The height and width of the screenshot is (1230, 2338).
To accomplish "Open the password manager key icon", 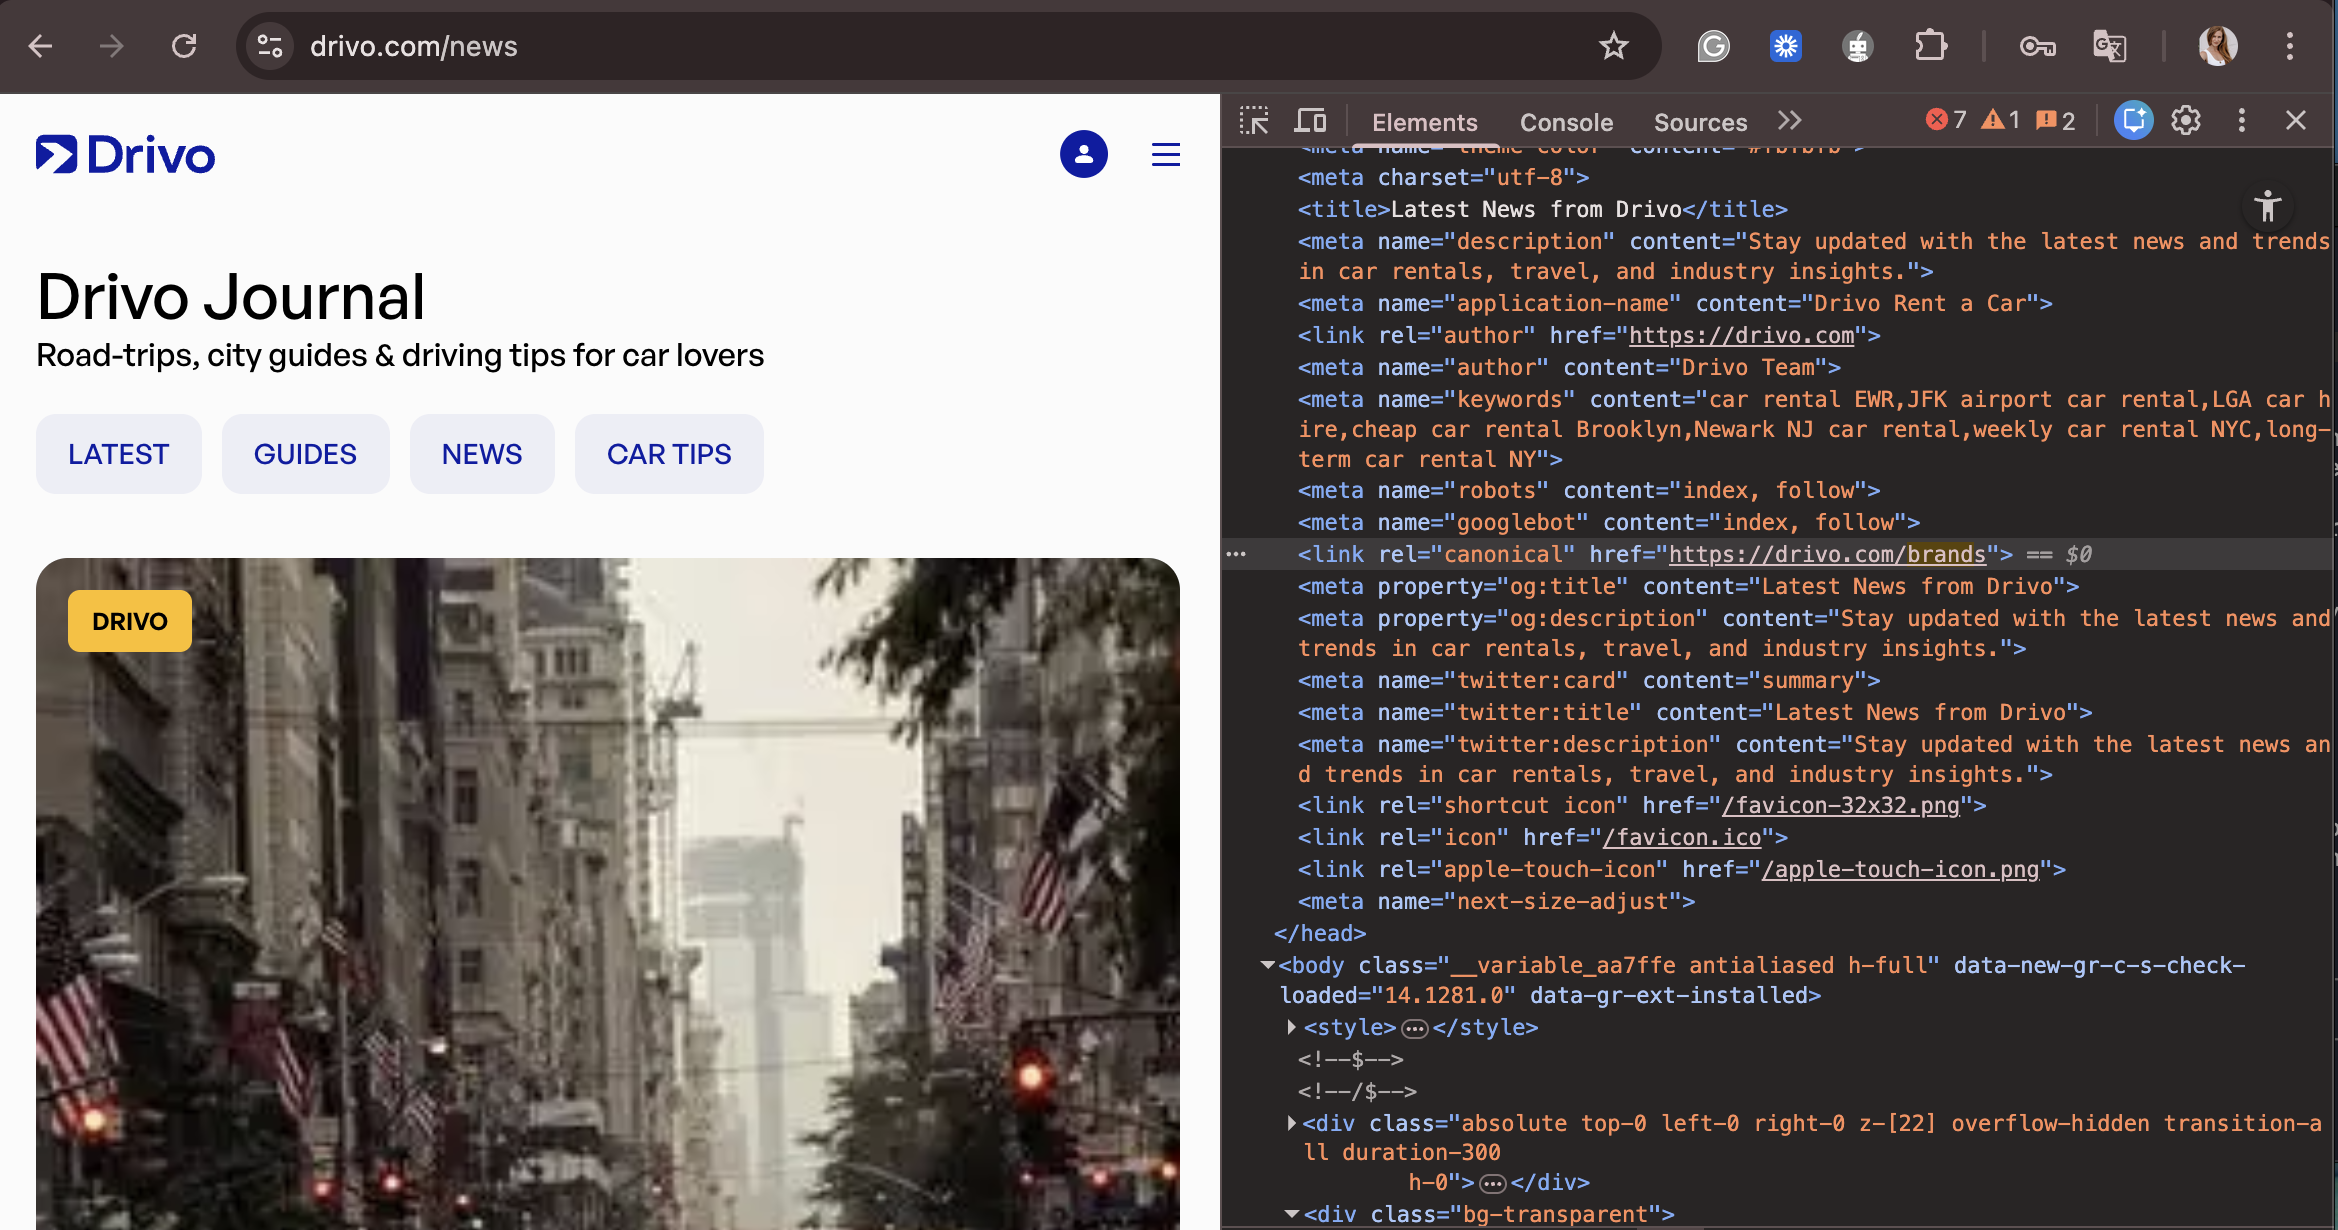I will coord(2037,46).
